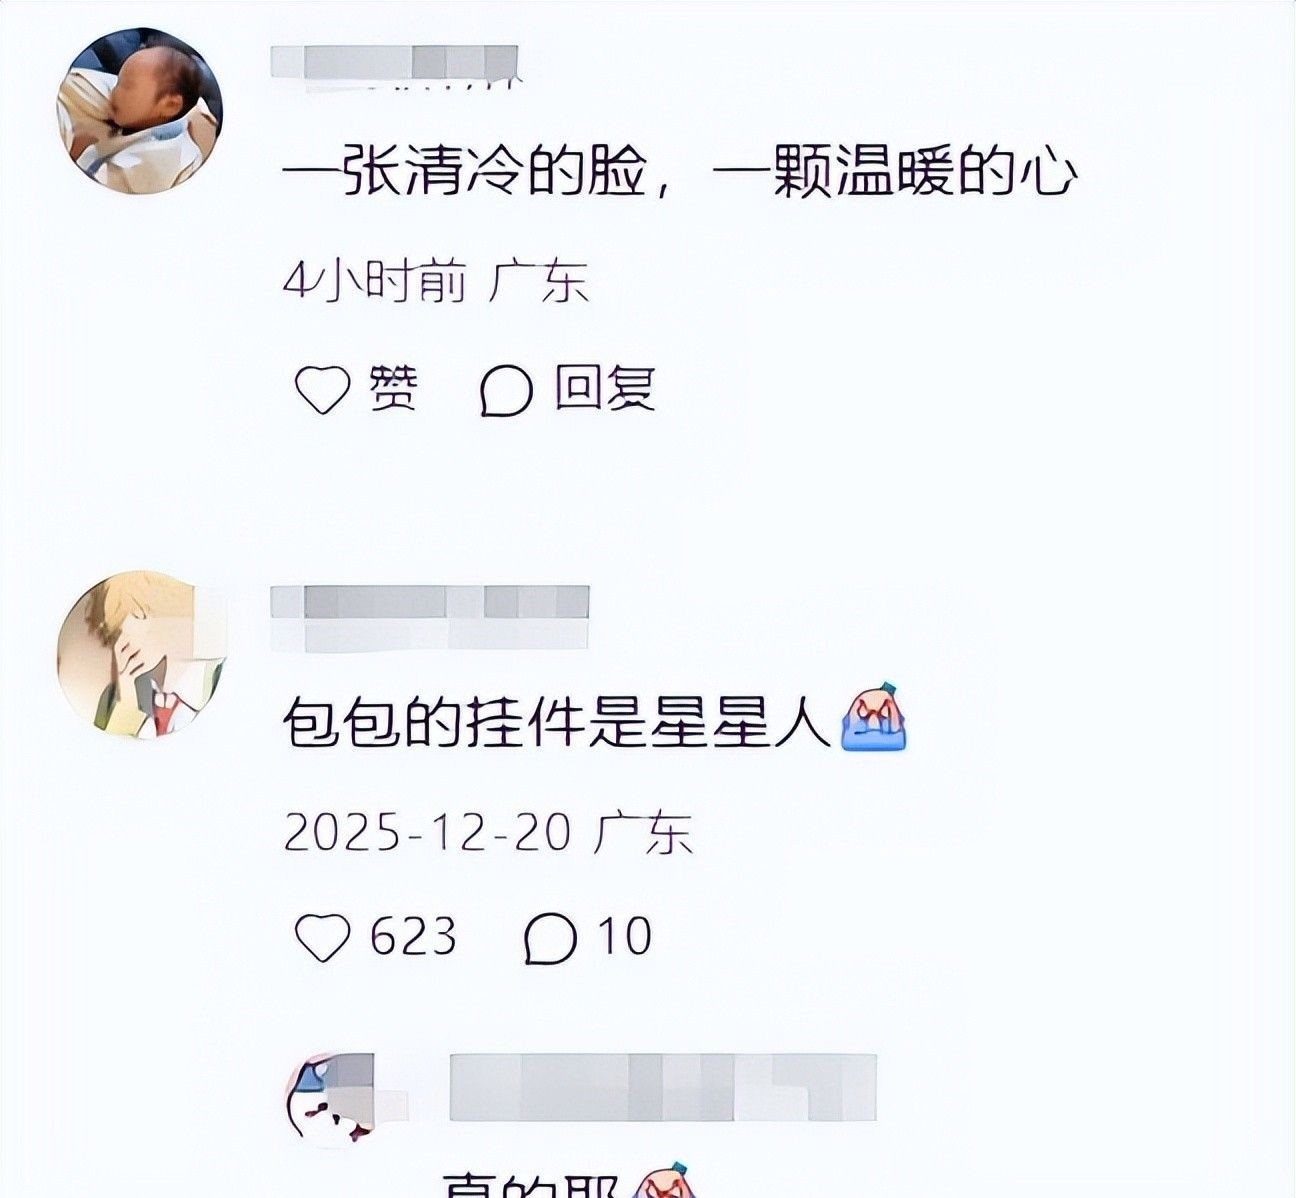Click the speech bubble icon beside 回复
This screenshot has height=1198, width=1296.
click(506, 390)
